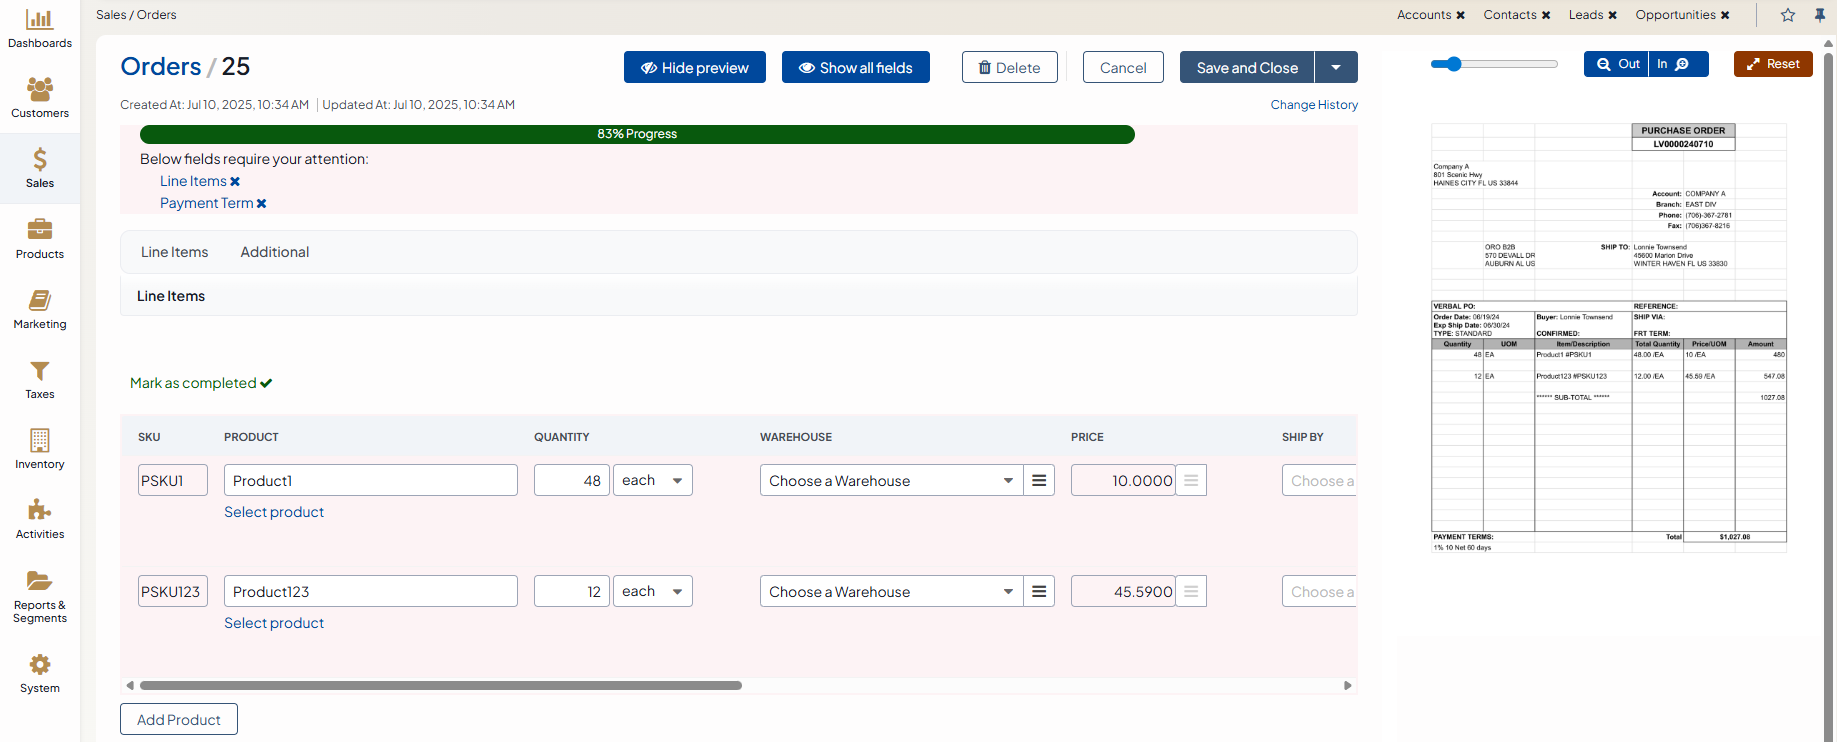Click the favorite star icon
Viewport: 1837px width, 742px height.
pos(1788,15)
